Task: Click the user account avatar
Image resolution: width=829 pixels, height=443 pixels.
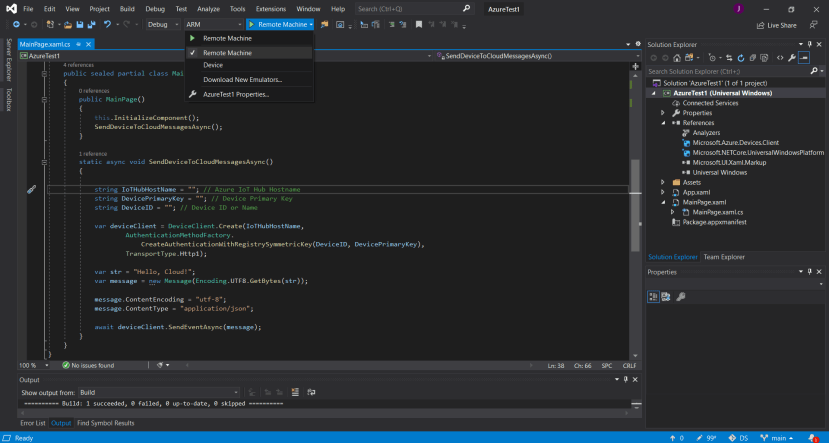Action: (x=739, y=8)
